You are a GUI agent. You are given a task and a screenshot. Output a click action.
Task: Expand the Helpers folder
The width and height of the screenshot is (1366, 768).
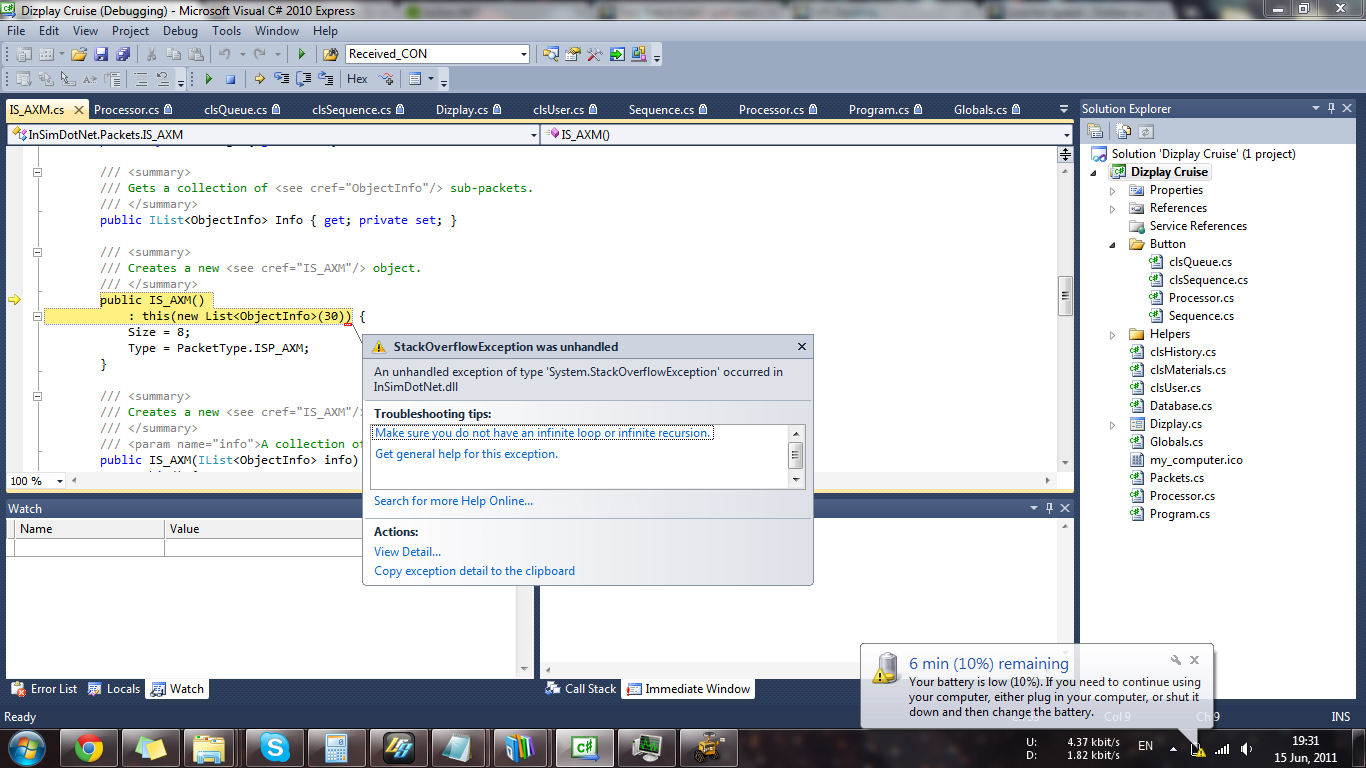pyautogui.click(x=1113, y=334)
